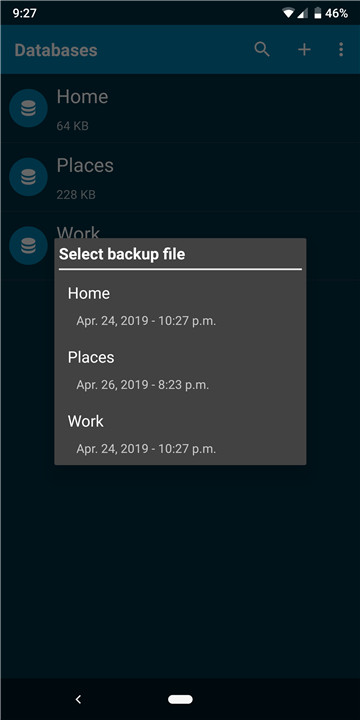Tap the 64 KB size label under Home
360x720 pixels.
pyautogui.click(x=73, y=126)
